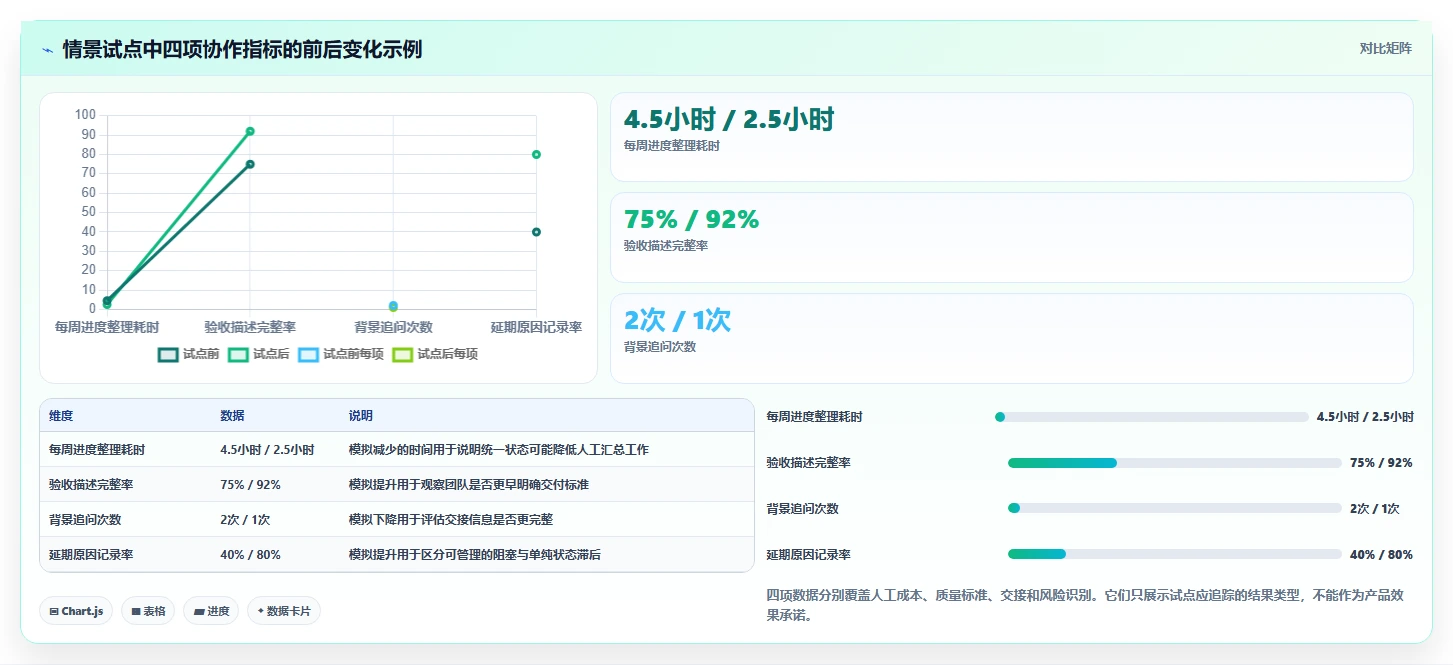The height and width of the screenshot is (665, 1453).
Task: Click the 延期原因记录率 point at 80
Action: pos(536,154)
